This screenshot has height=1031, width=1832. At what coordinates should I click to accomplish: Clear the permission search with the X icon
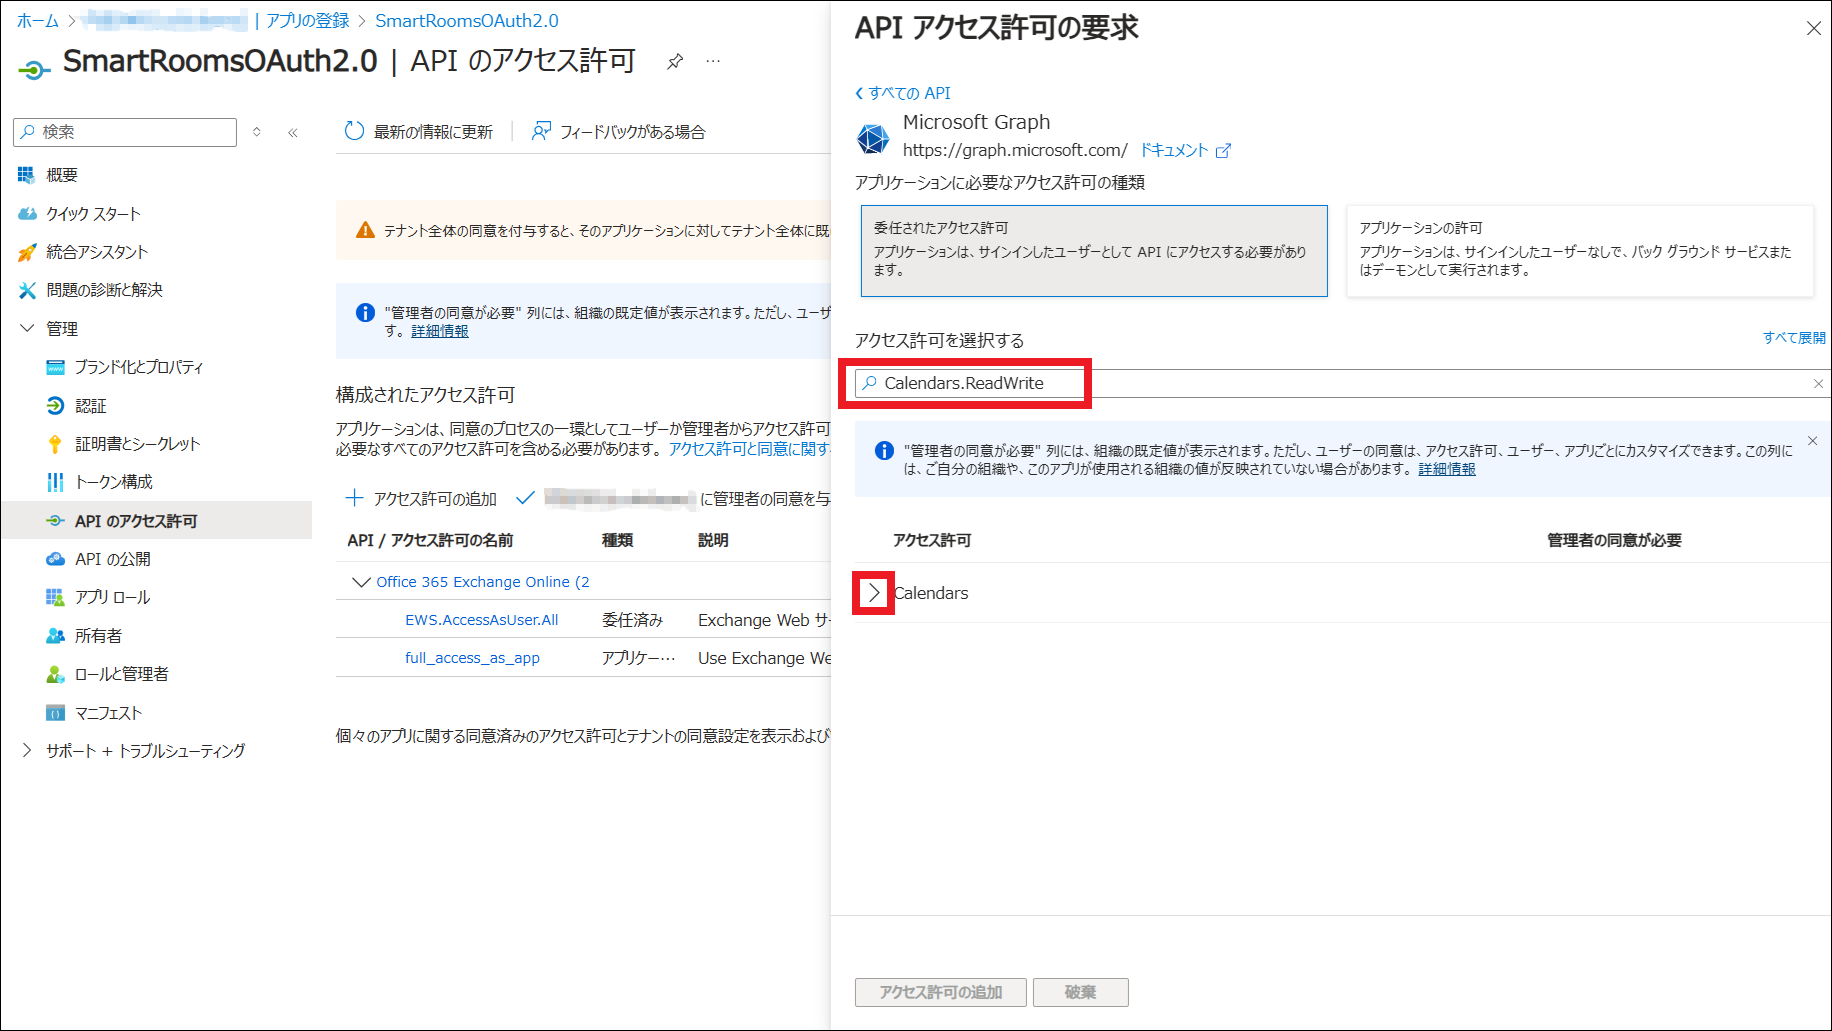(1818, 384)
